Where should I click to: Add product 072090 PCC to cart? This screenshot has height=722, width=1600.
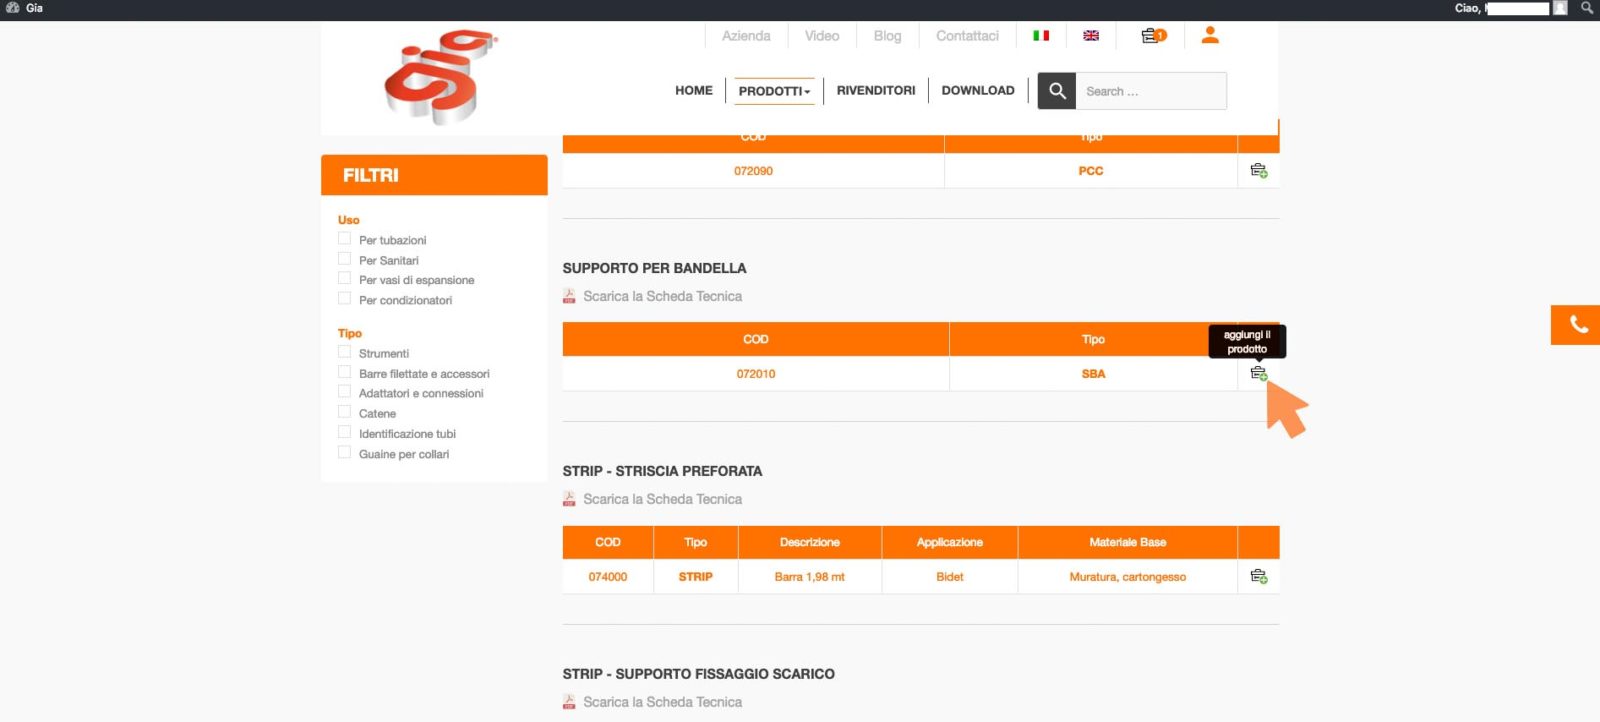click(x=1259, y=171)
